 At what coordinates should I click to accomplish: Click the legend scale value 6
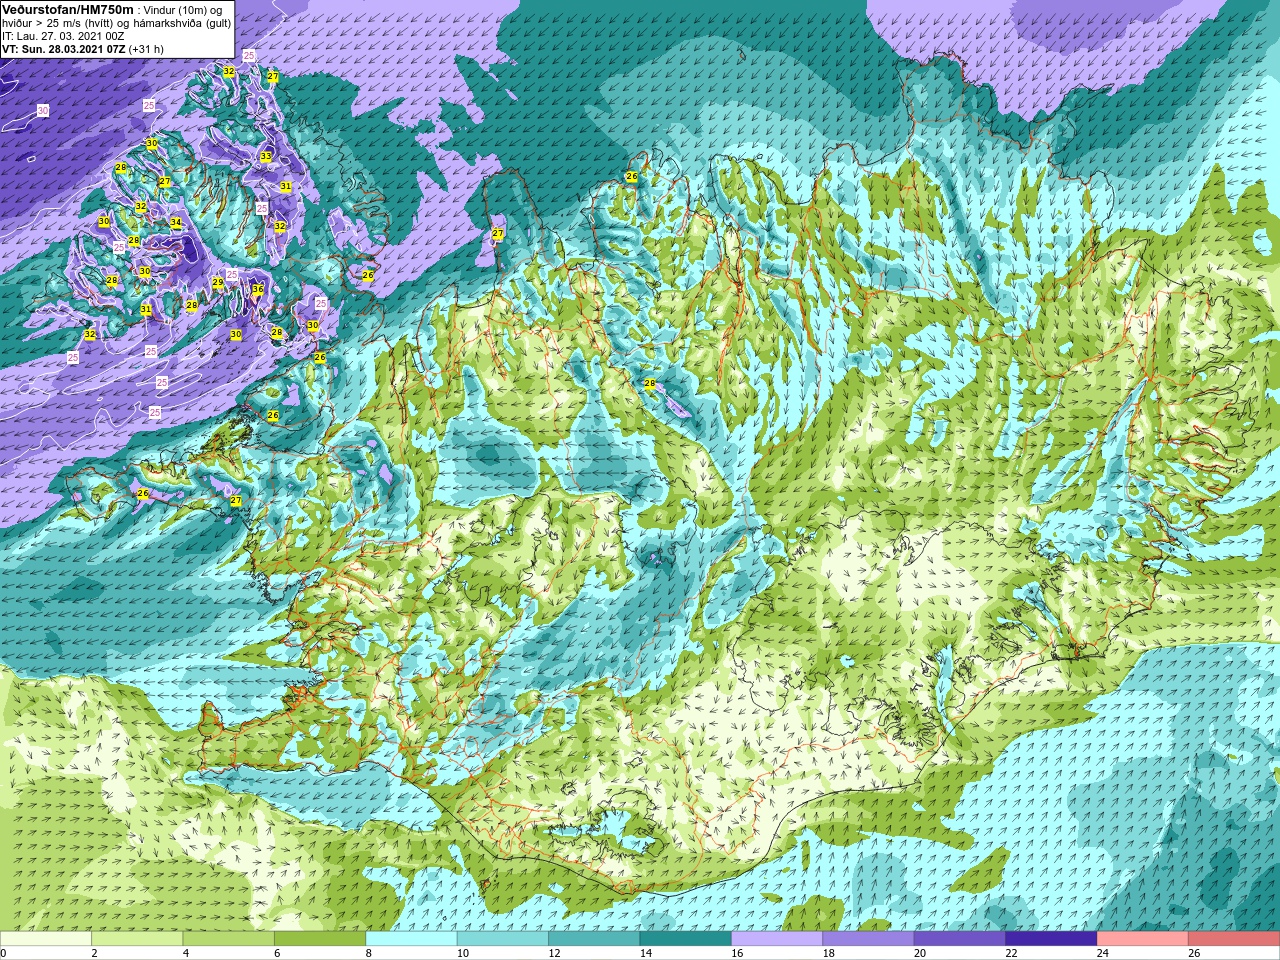[278, 953]
